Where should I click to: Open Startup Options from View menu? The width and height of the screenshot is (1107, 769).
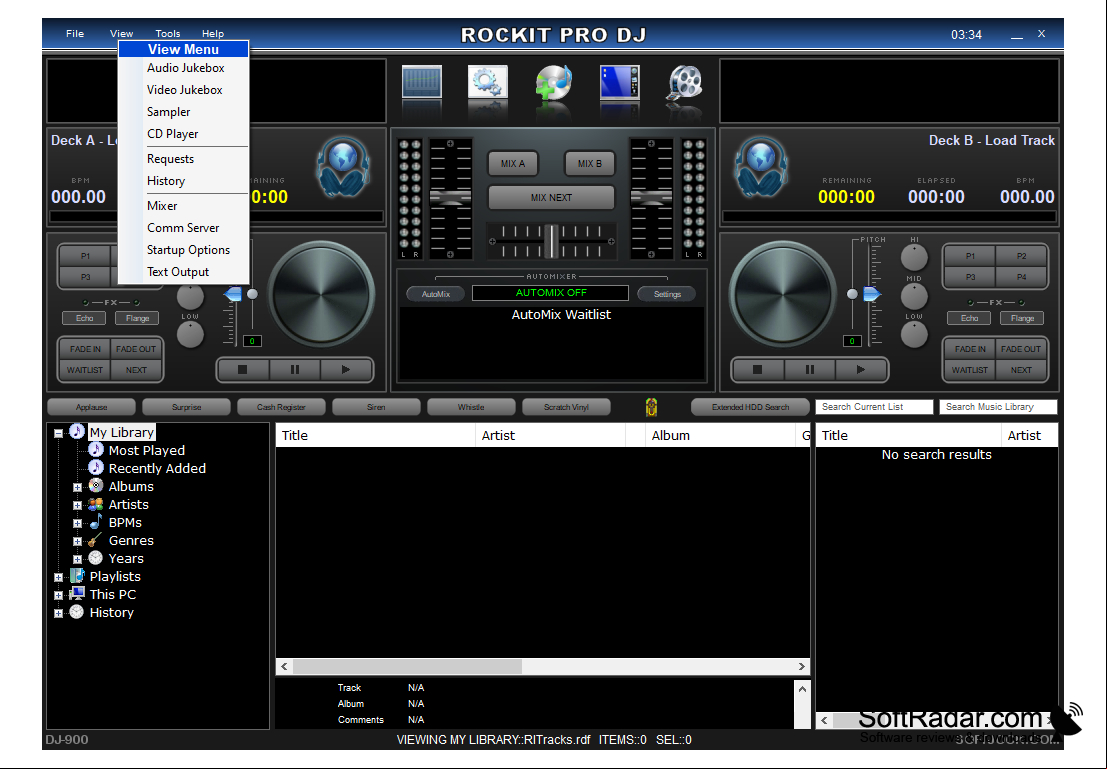point(188,249)
